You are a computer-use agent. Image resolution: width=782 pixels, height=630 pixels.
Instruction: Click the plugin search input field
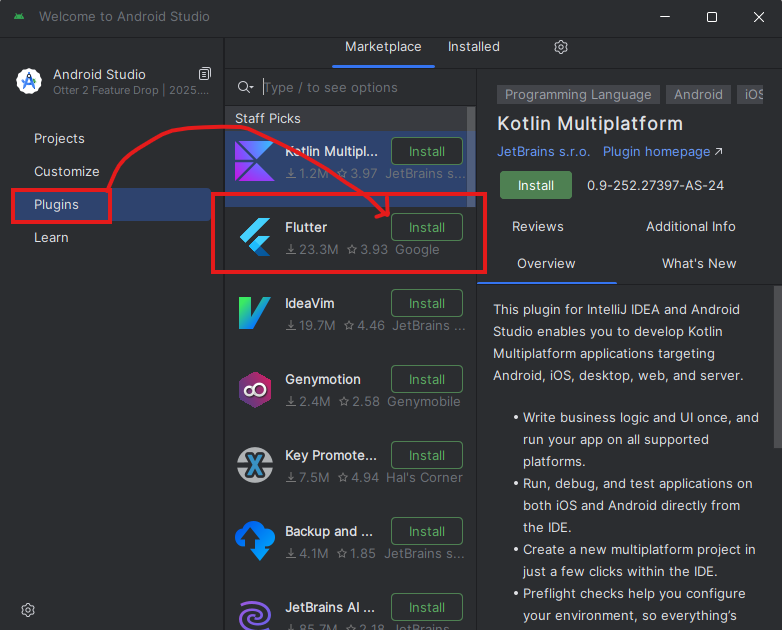[360, 88]
